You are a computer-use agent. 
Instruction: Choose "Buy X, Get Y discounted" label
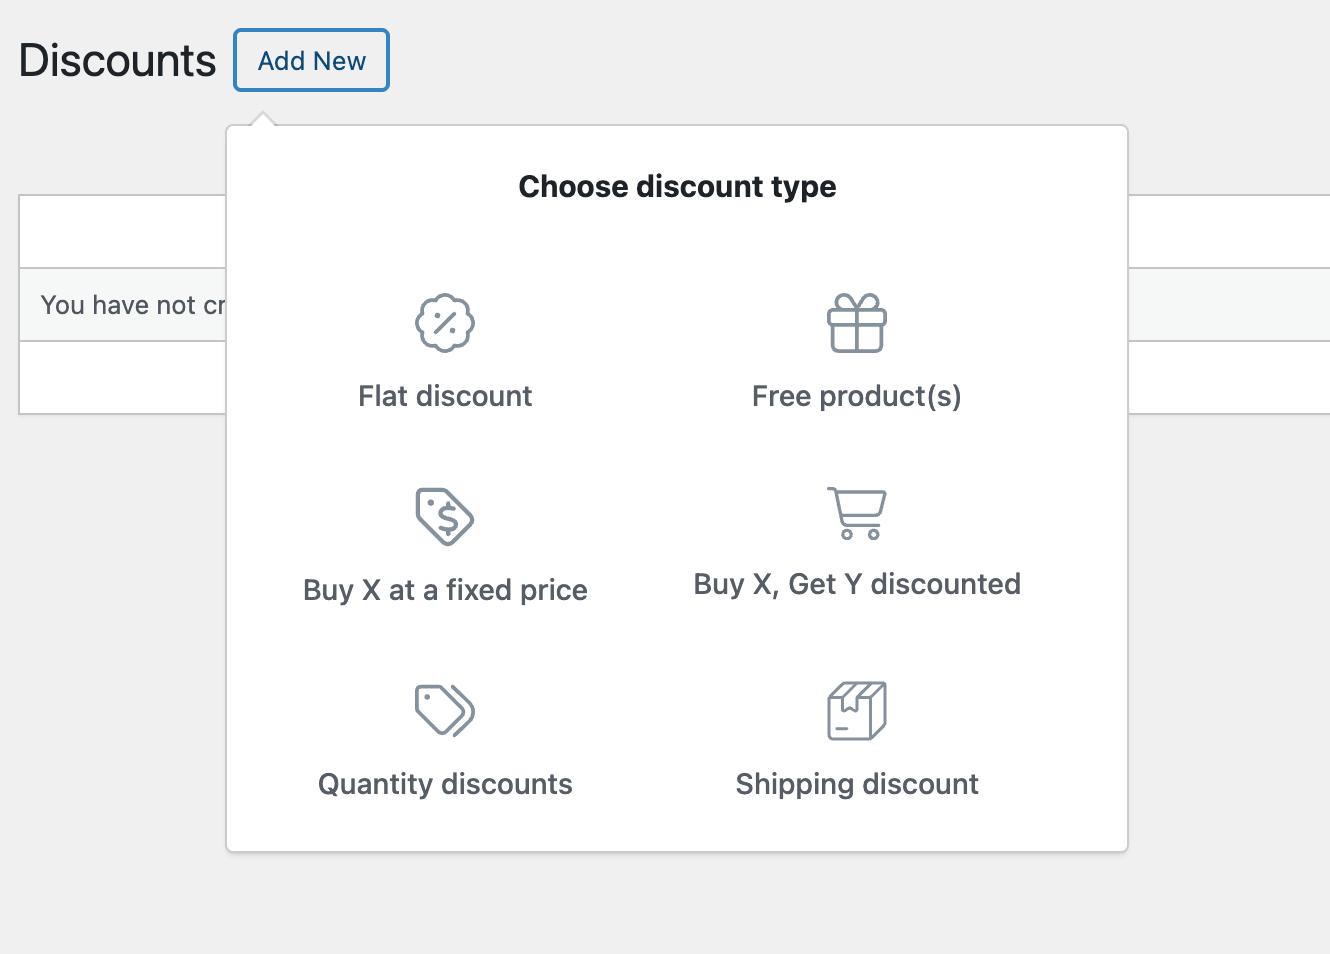coord(857,584)
